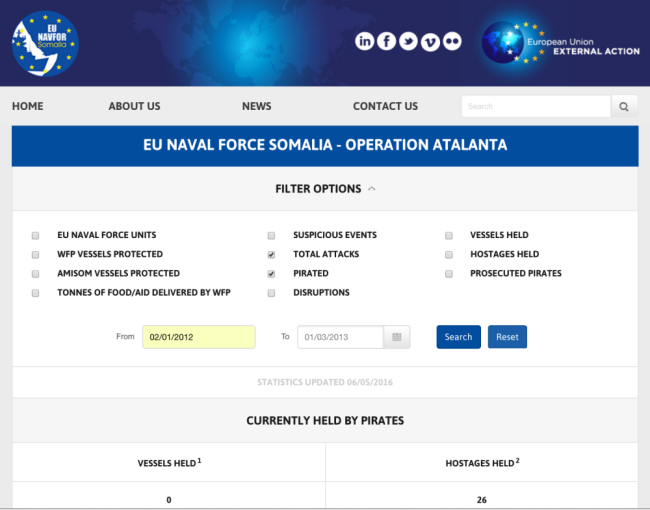Click the Operation Atalanta title banner
This screenshot has width=650, height=510.
(x=325, y=146)
